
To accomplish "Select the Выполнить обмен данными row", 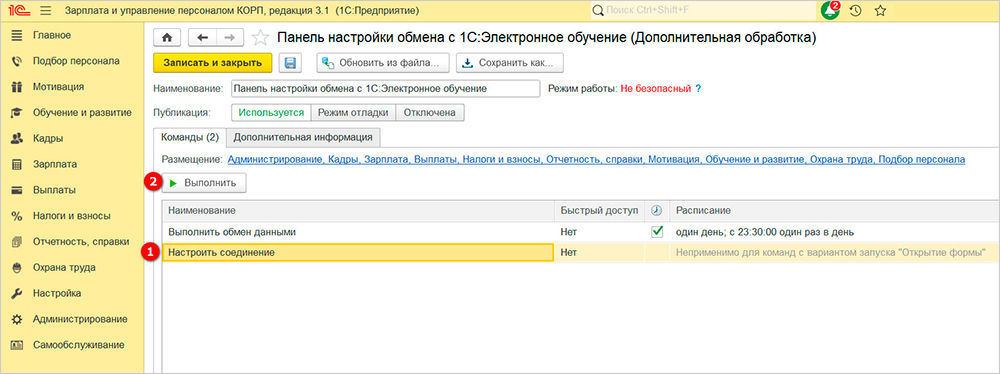I will [580, 232].
